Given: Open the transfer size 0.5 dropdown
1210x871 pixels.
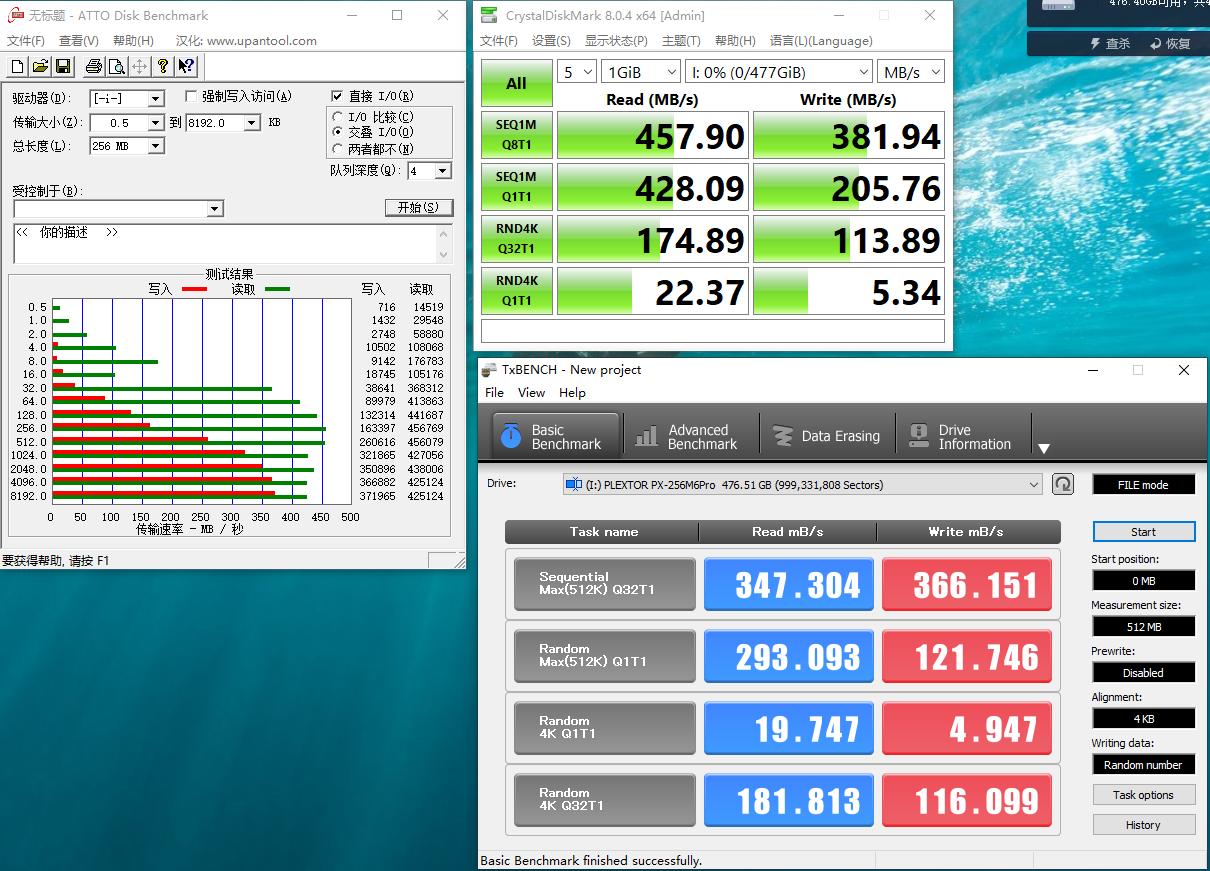Looking at the screenshot, I should (156, 123).
